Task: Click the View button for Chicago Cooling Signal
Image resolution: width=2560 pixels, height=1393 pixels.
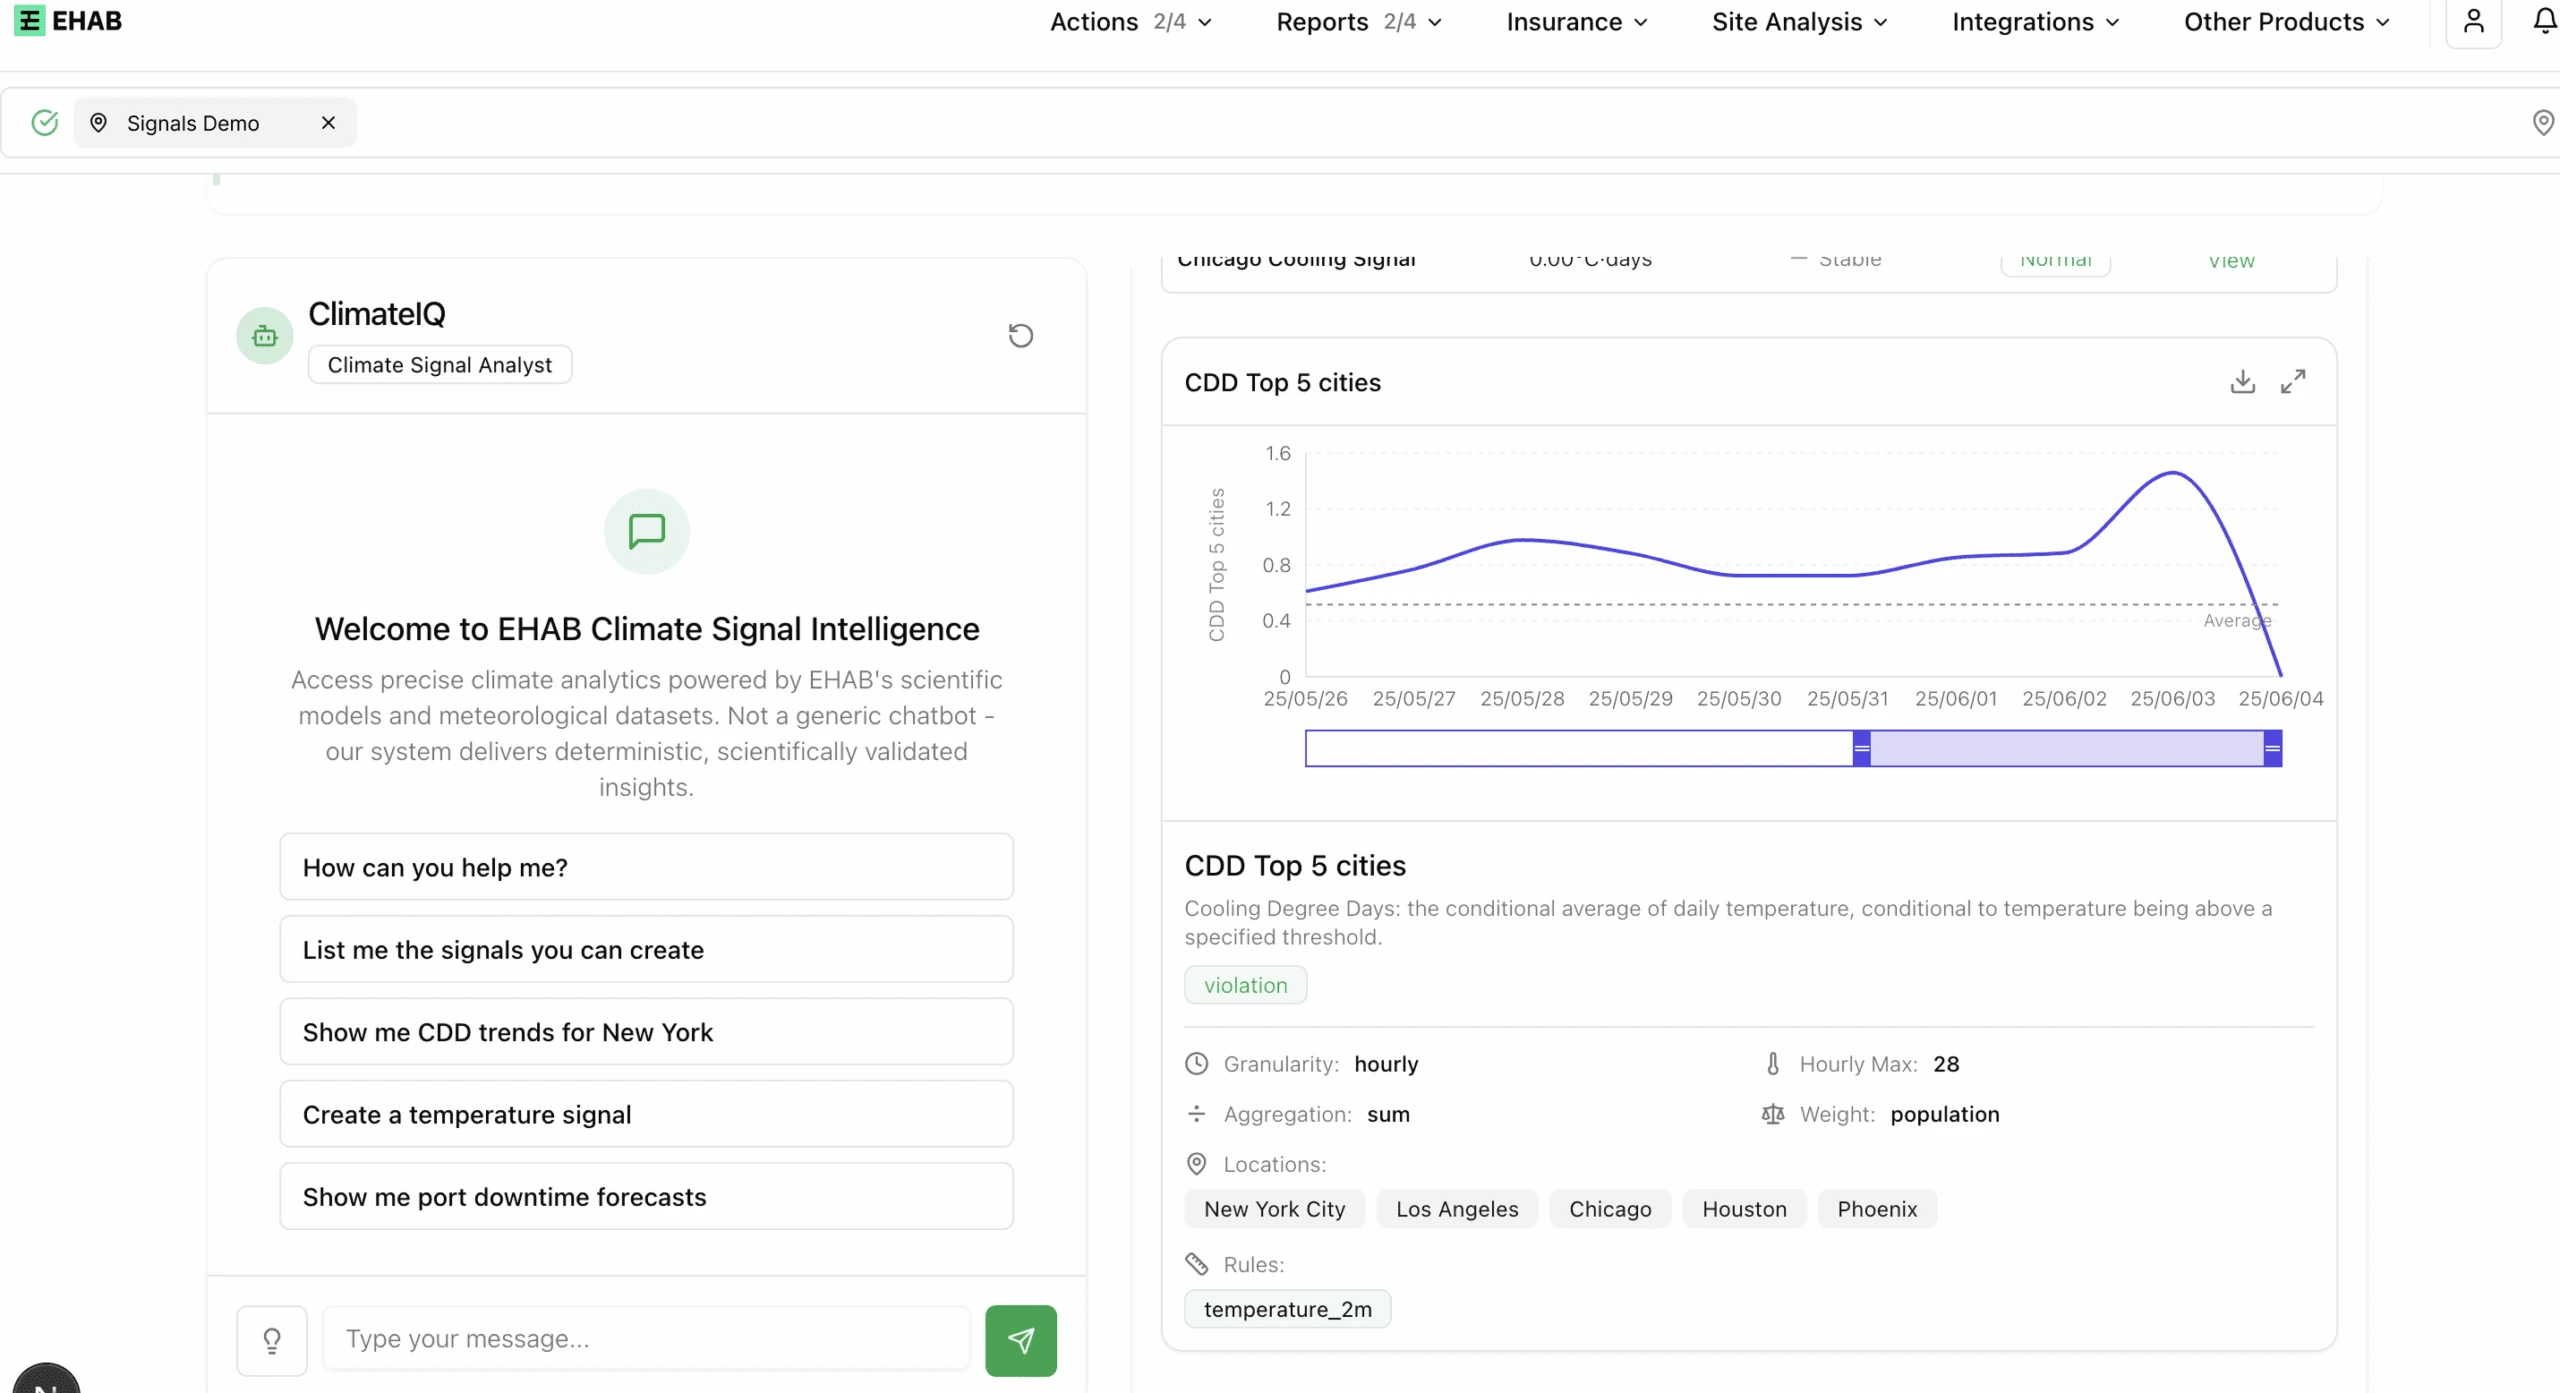Action: pos(2233,260)
